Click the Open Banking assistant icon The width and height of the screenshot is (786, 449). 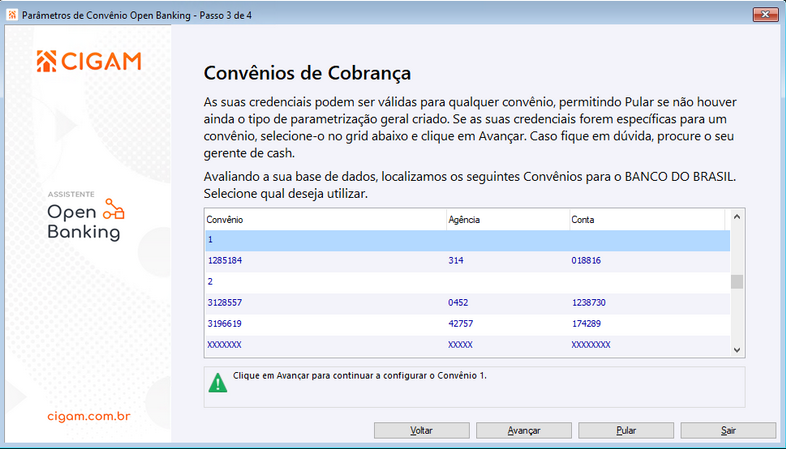click(x=114, y=209)
